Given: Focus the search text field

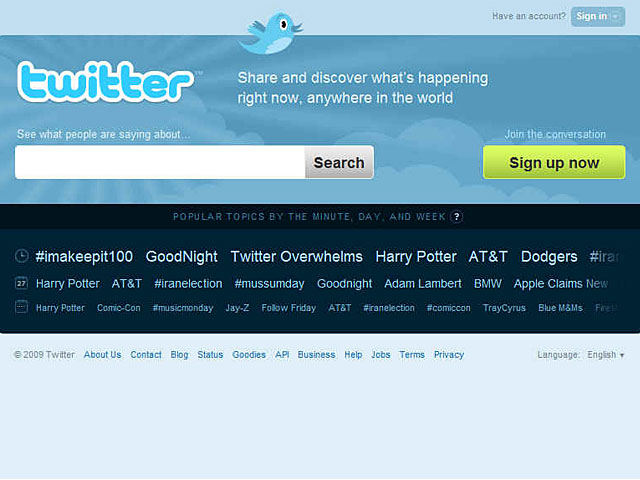Looking at the screenshot, I should pyautogui.click(x=160, y=162).
